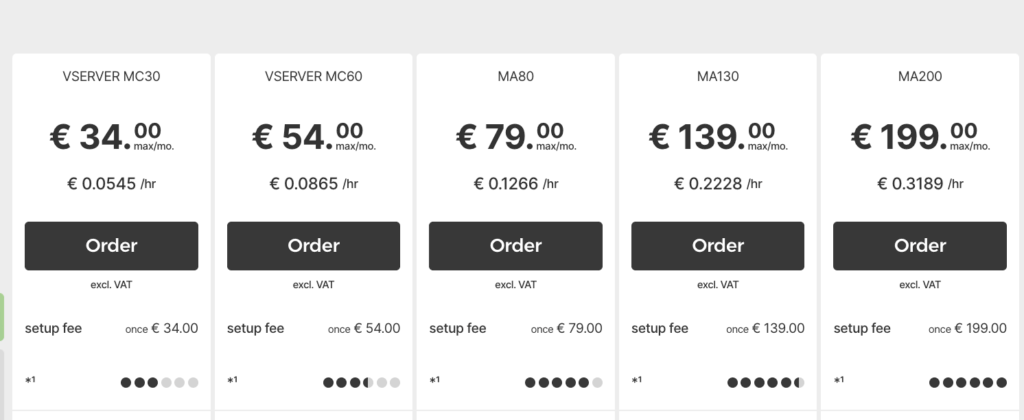The image size is (1024, 420).
Task: Select the VSERVER MC60 heading
Action: click(313, 76)
